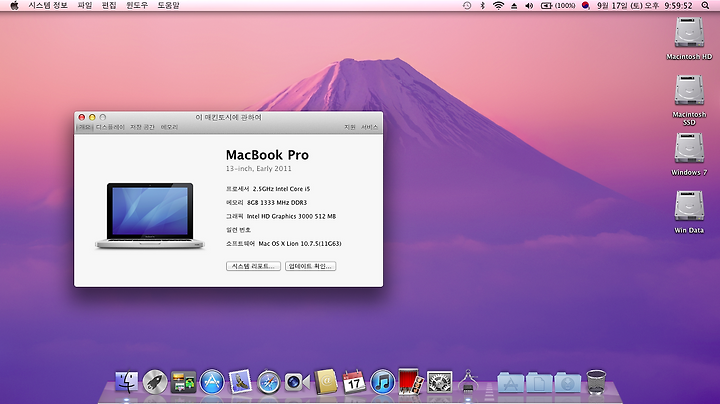Viewport: 720px width, 404px height.
Task: Open Finder from the dock
Action: (x=126, y=382)
